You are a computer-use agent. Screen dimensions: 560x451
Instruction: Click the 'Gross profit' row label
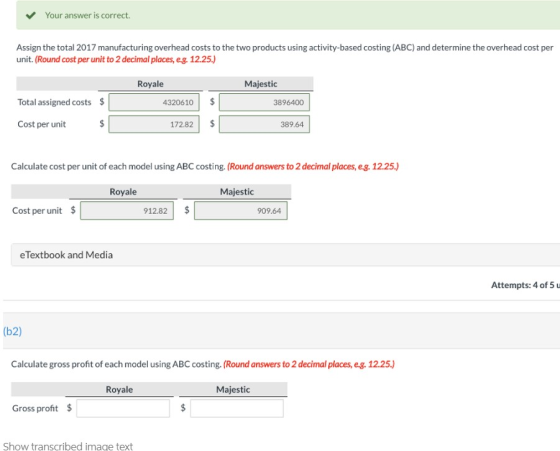(x=35, y=408)
